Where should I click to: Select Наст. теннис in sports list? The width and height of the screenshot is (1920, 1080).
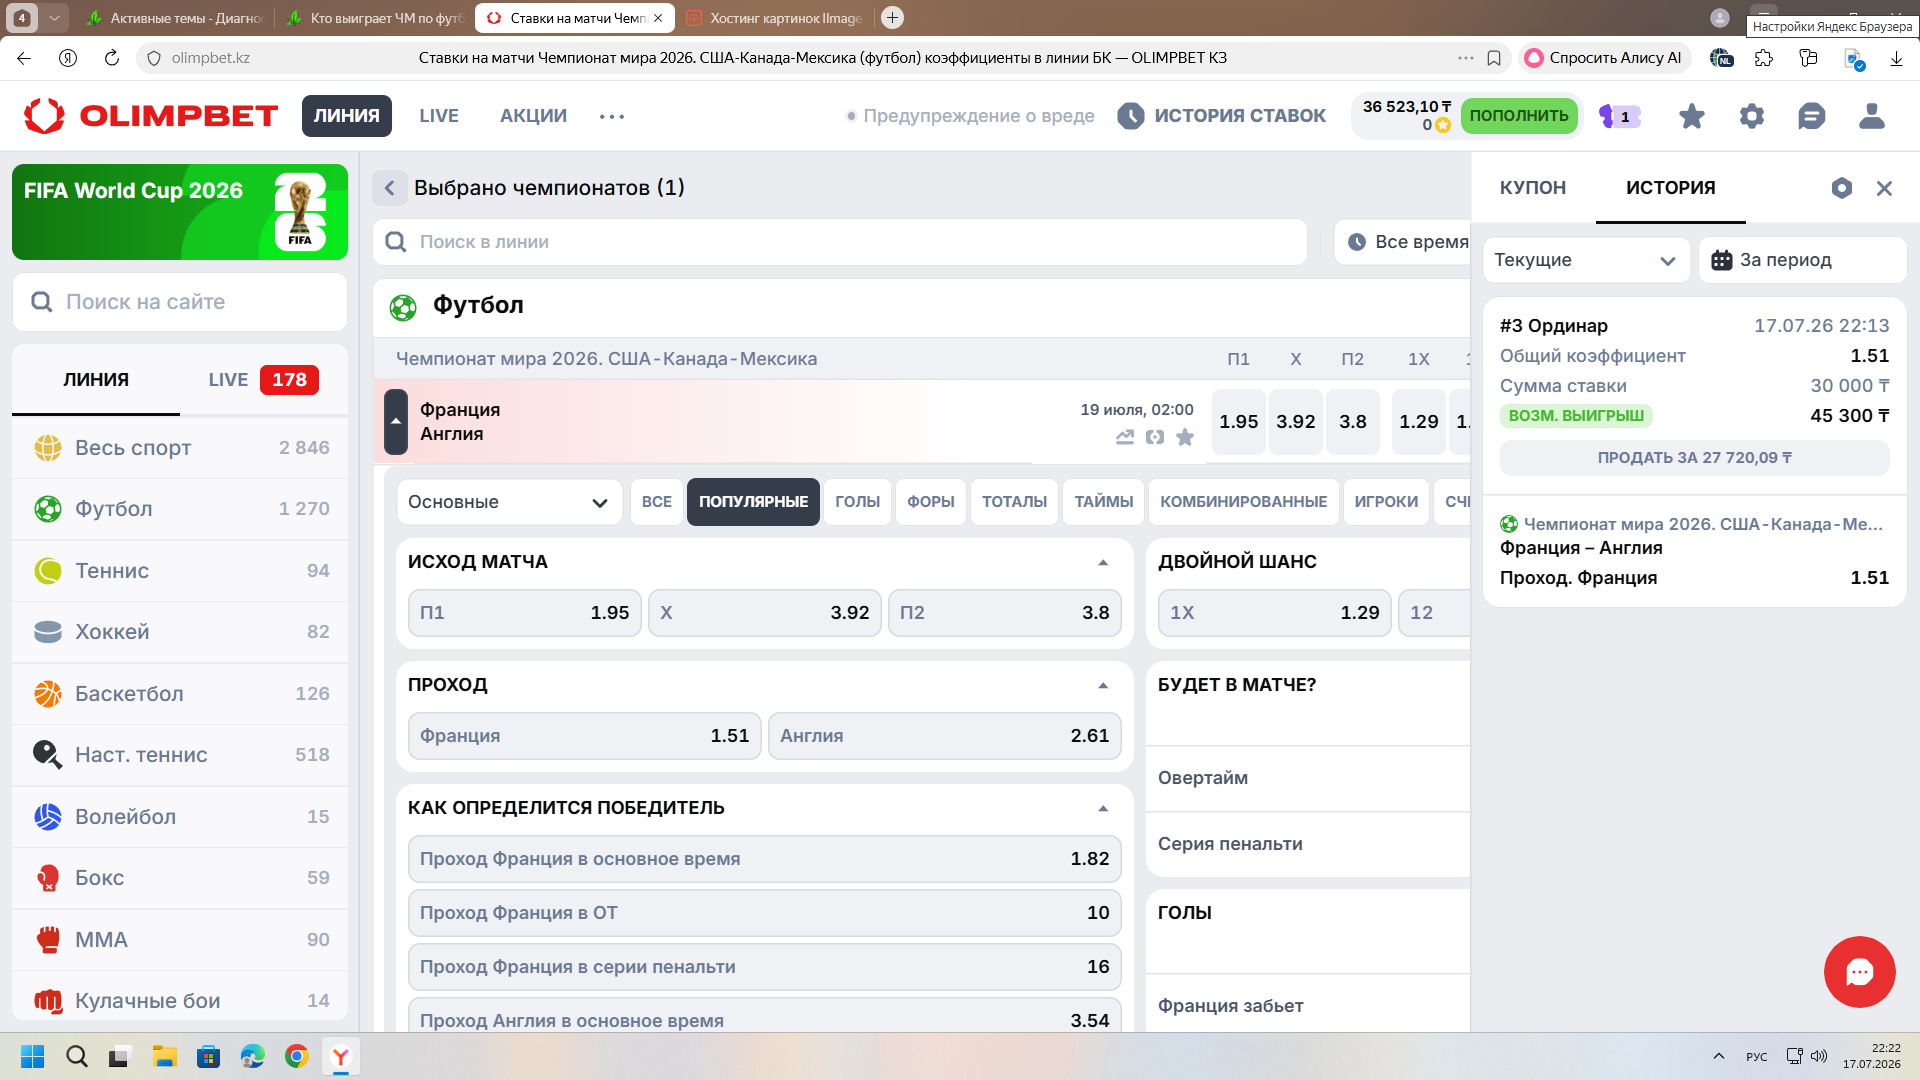pyautogui.click(x=180, y=755)
